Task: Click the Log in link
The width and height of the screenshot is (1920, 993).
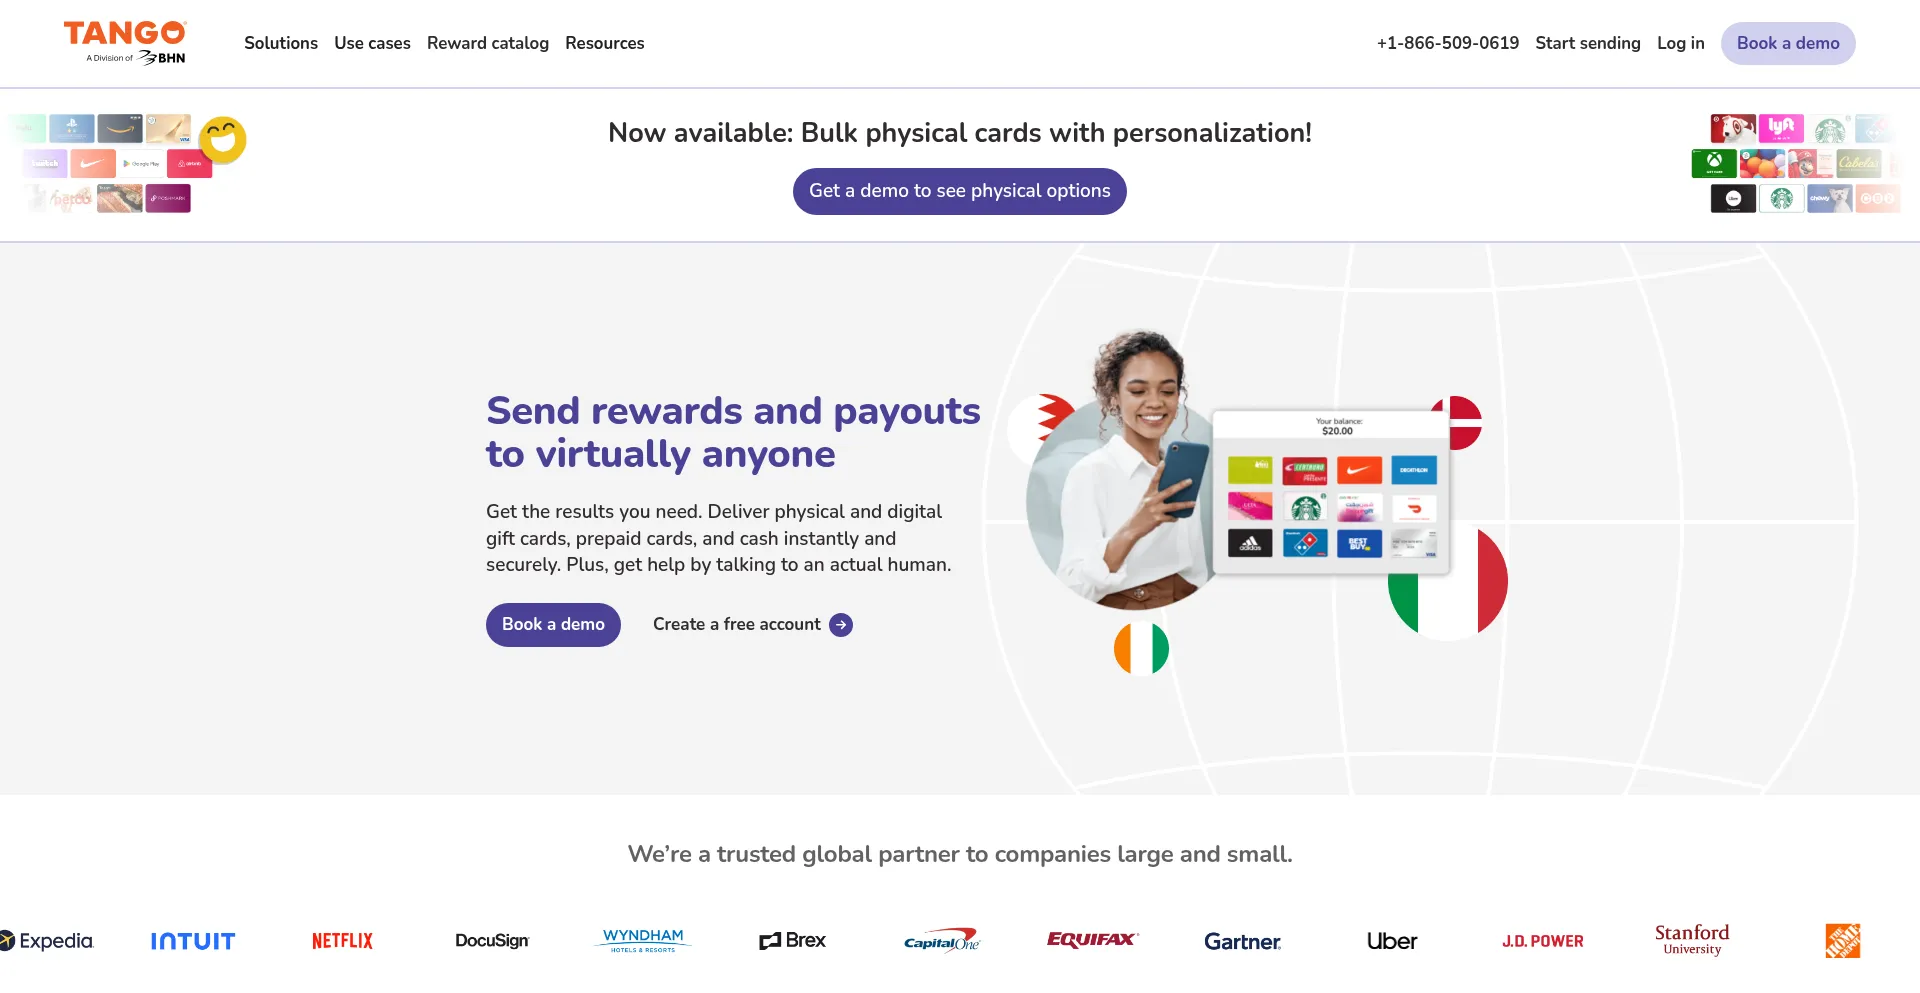Action: 1681,43
